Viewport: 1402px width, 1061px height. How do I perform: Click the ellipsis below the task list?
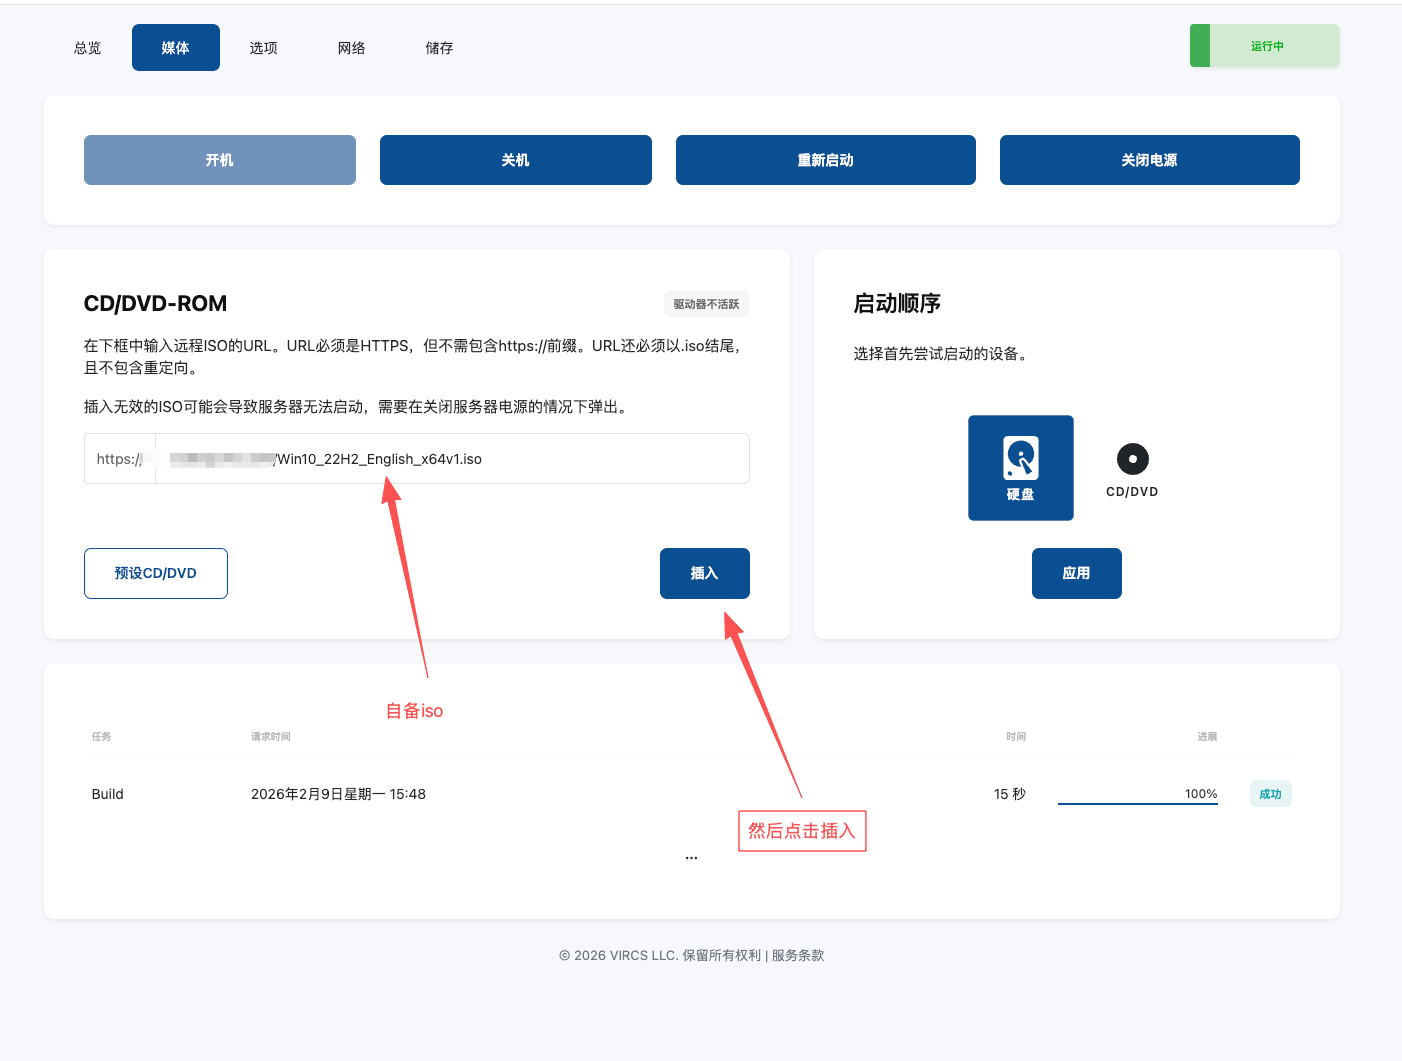pyautogui.click(x=692, y=857)
